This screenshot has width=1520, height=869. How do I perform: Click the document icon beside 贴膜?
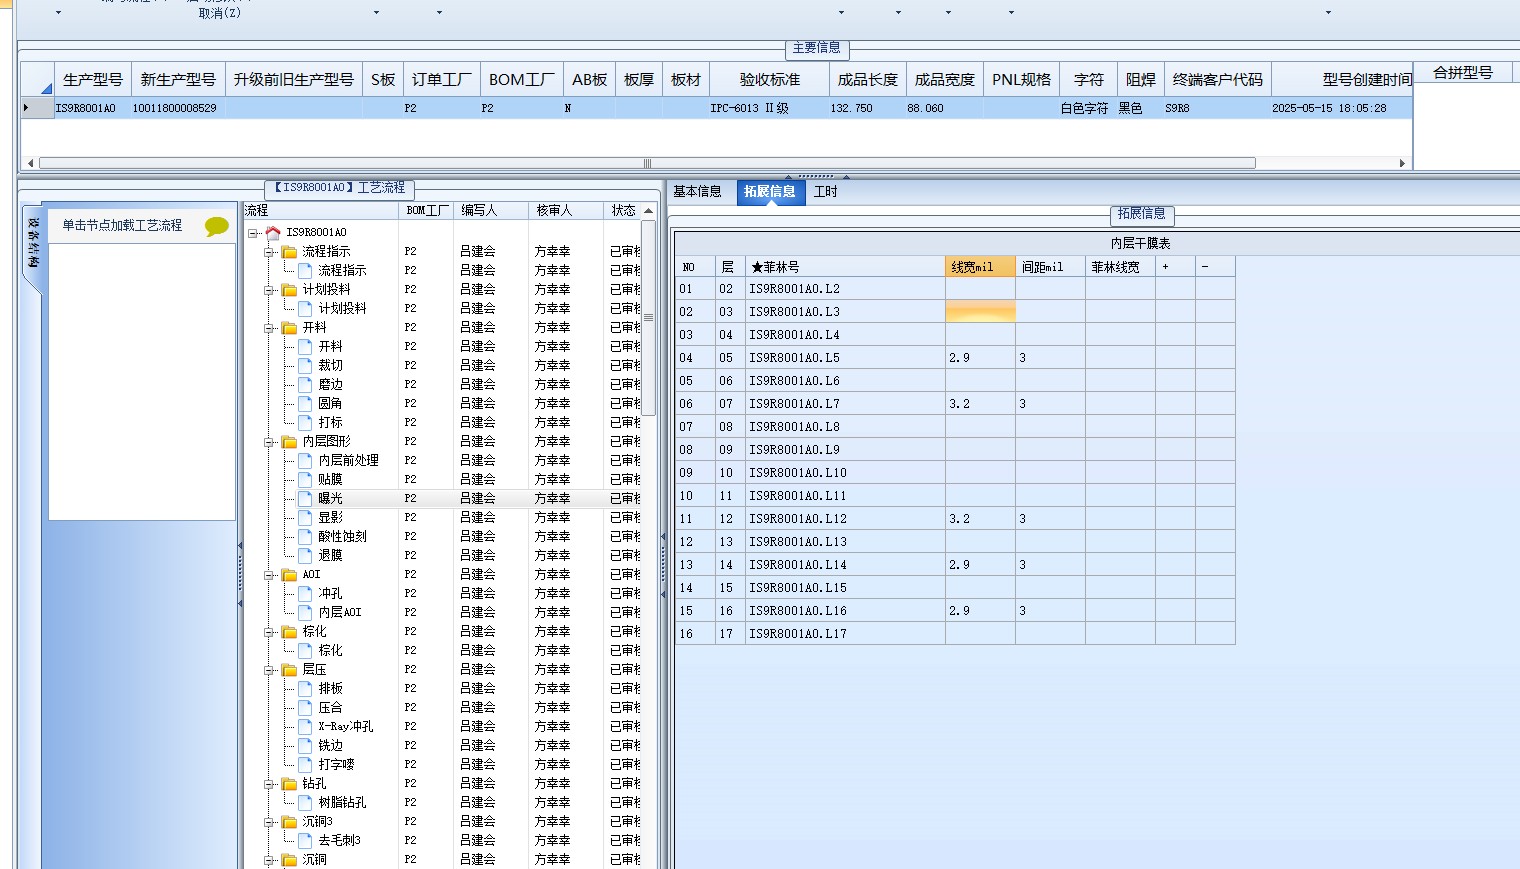click(x=305, y=479)
